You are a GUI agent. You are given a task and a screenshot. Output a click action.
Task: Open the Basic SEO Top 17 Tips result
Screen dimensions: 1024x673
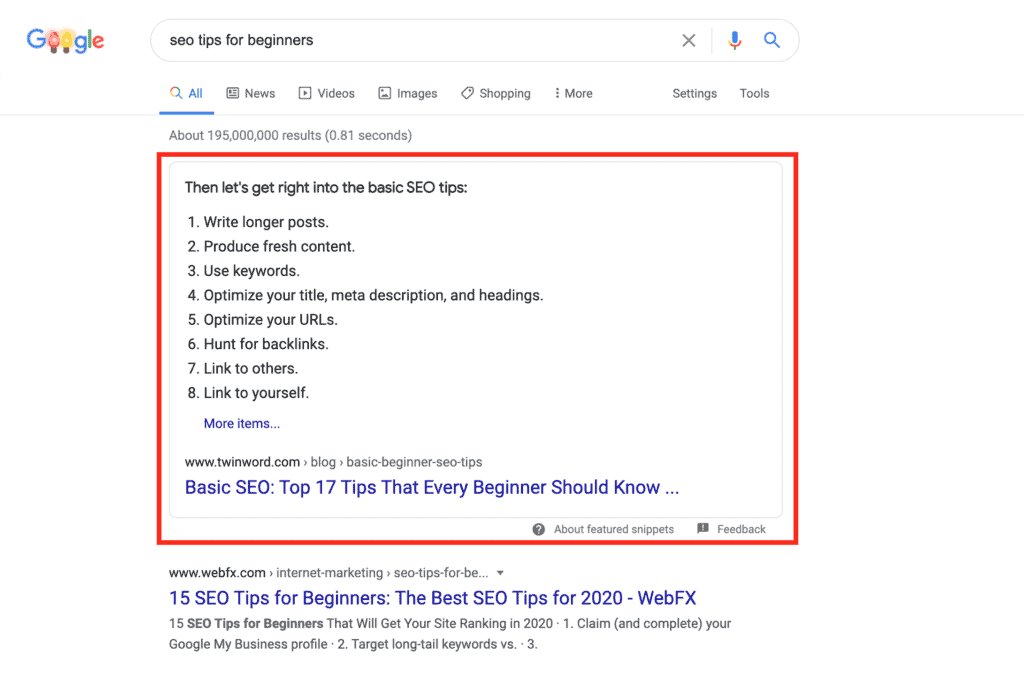431,488
